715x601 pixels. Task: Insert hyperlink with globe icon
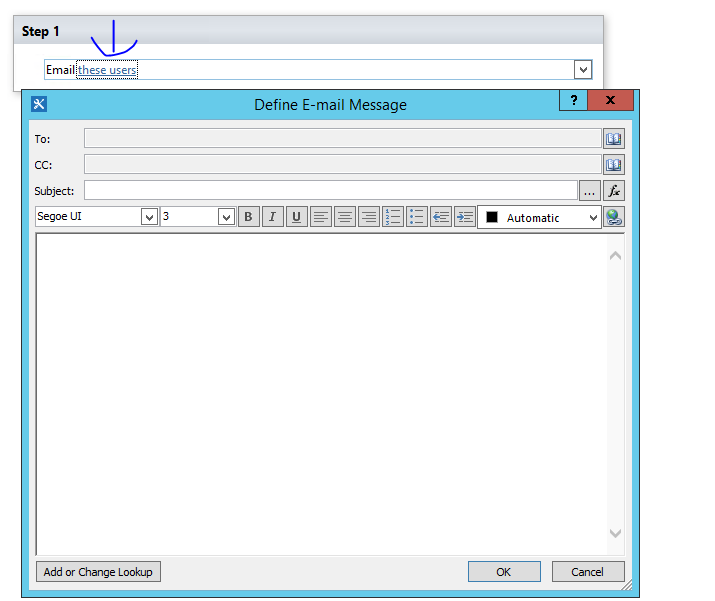pyautogui.click(x=614, y=217)
